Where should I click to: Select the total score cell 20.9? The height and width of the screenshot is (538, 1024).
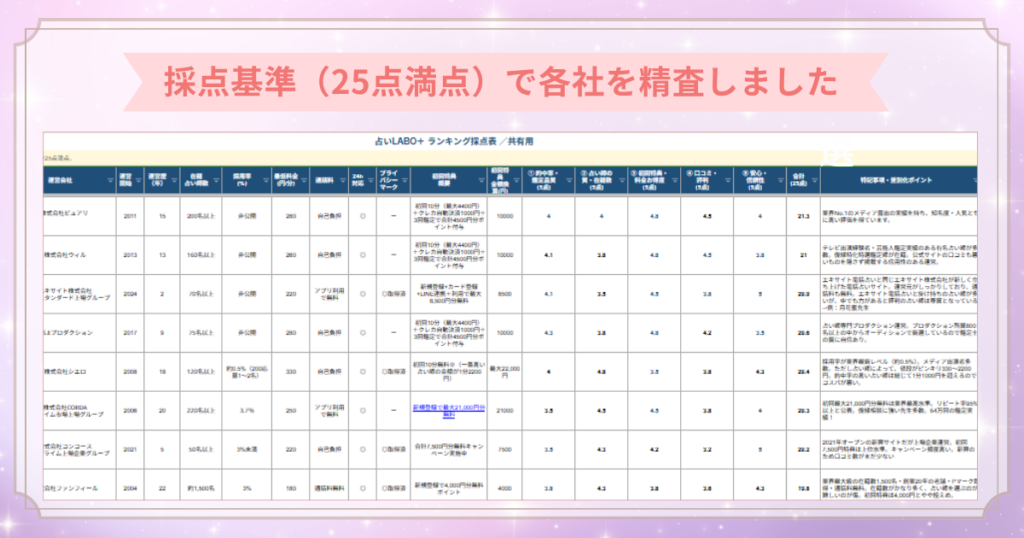pyautogui.click(x=803, y=294)
